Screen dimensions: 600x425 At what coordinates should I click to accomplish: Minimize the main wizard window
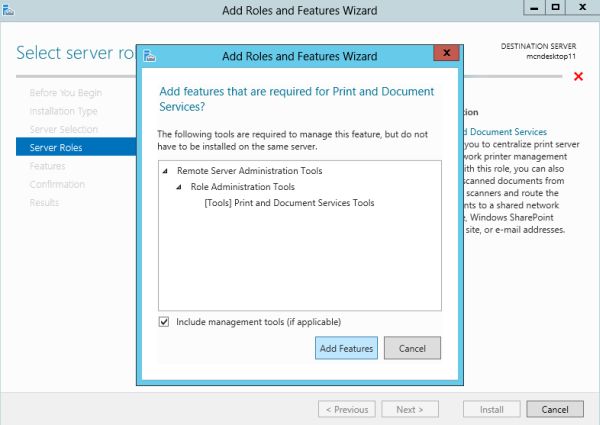[531, 8]
